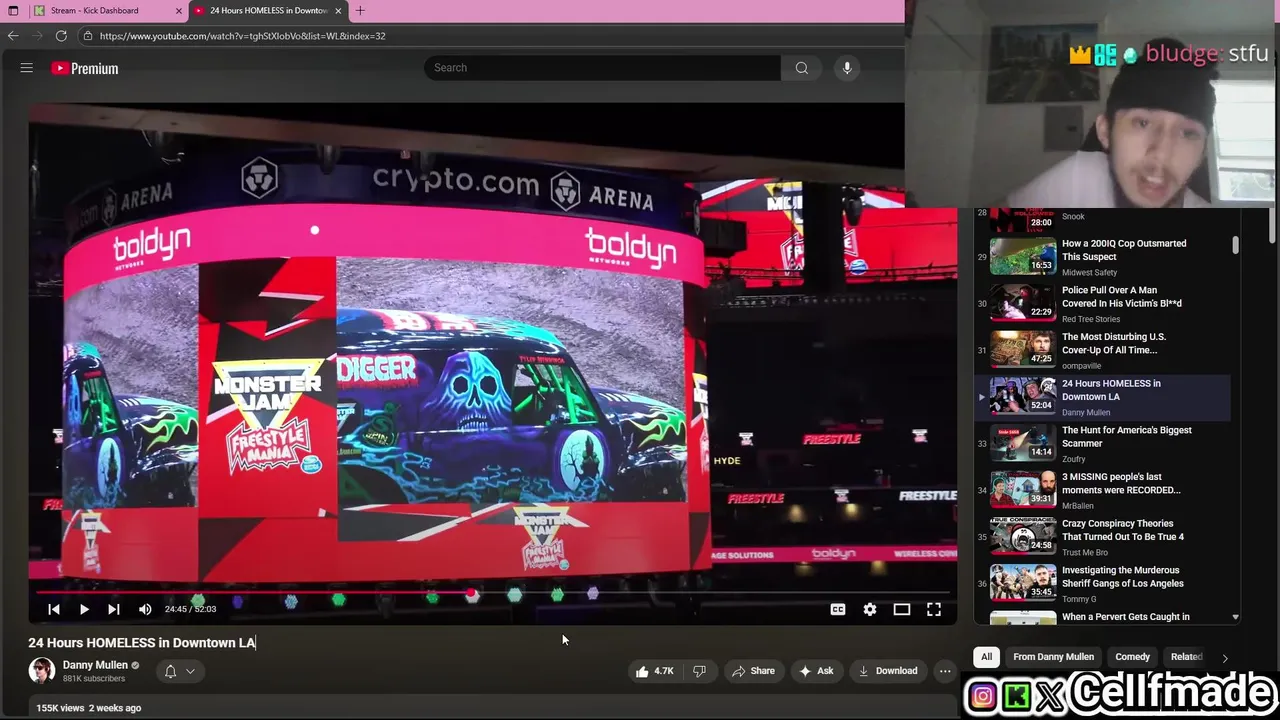1280x720 pixels.
Task: Click the browser address bar URL
Action: click(242, 36)
